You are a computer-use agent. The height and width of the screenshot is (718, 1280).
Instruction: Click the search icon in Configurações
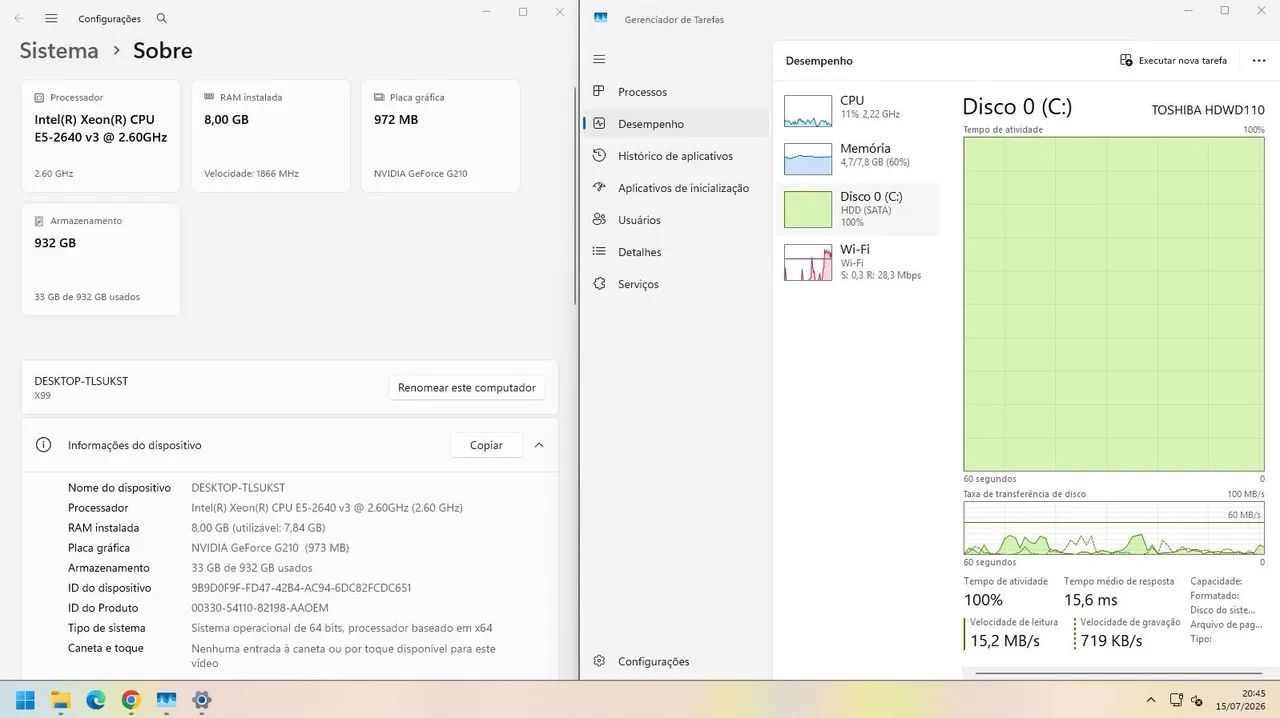pyautogui.click(x=162, y=18)
